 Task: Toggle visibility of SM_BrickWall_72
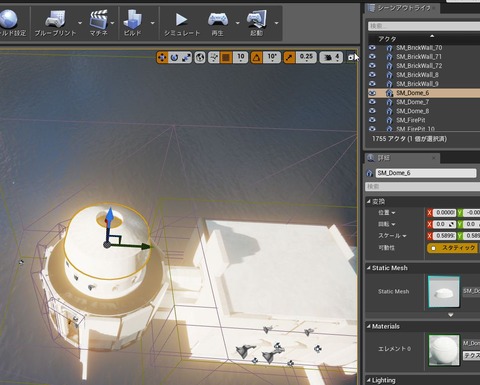point(372,66)
